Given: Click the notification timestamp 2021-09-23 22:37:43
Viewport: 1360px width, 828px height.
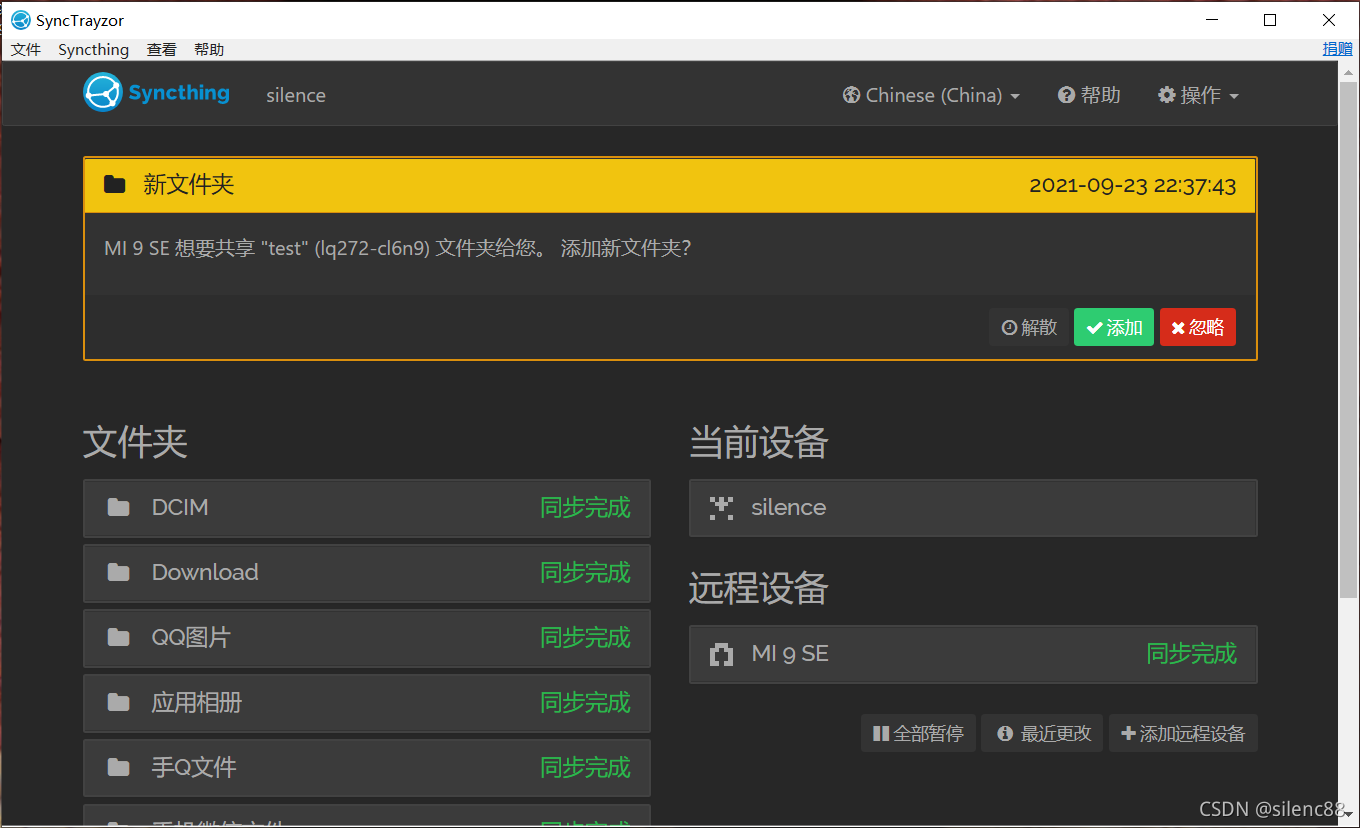Looking at the screenshot, I should coord(1132,186).
